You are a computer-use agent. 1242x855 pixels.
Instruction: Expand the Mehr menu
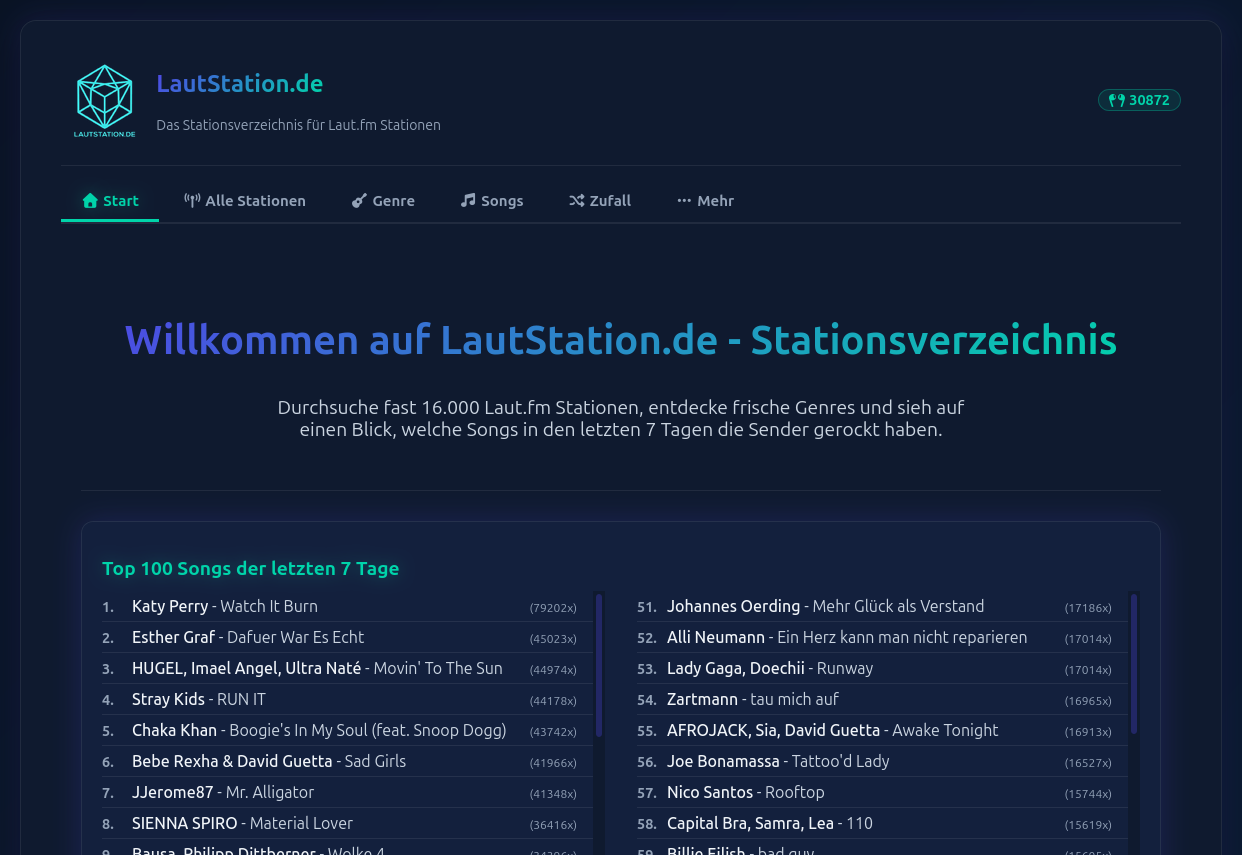(705, 201)
